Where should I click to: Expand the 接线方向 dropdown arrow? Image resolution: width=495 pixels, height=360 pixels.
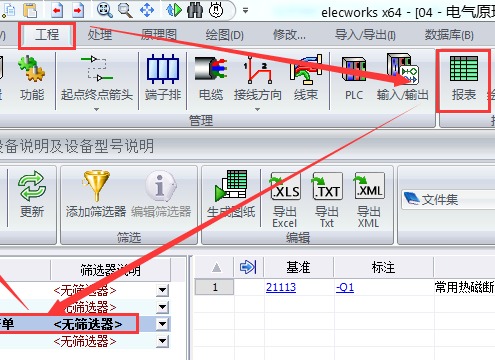coord(257,109)
